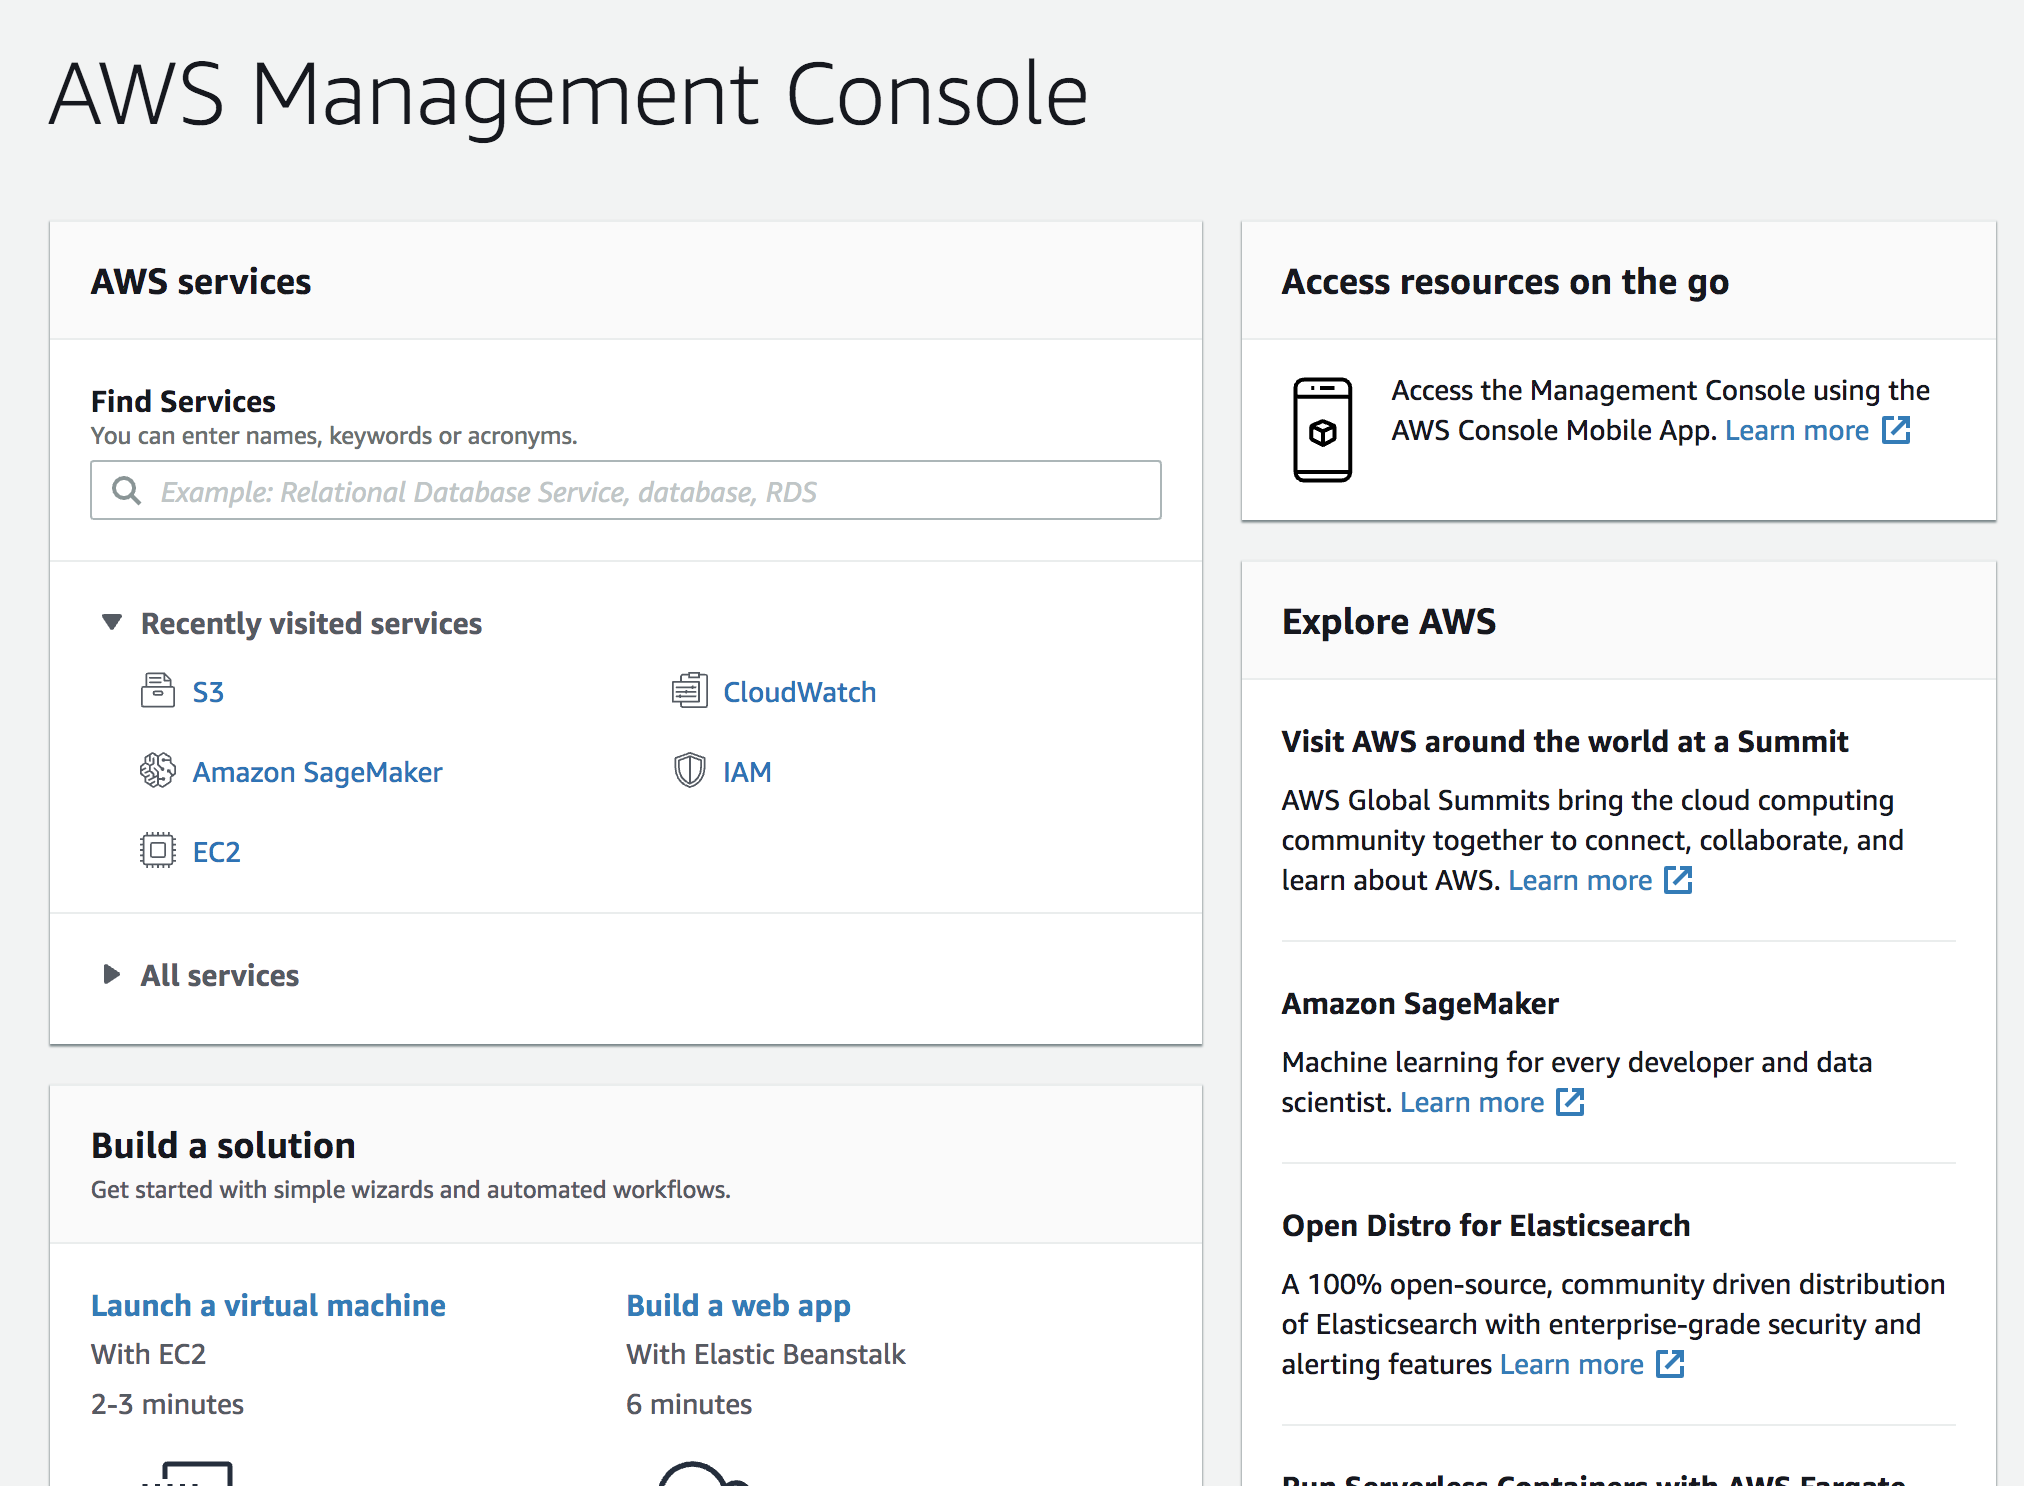Open the S3 service link
Screen dimensions: 2024x1486
coord(208,692)
